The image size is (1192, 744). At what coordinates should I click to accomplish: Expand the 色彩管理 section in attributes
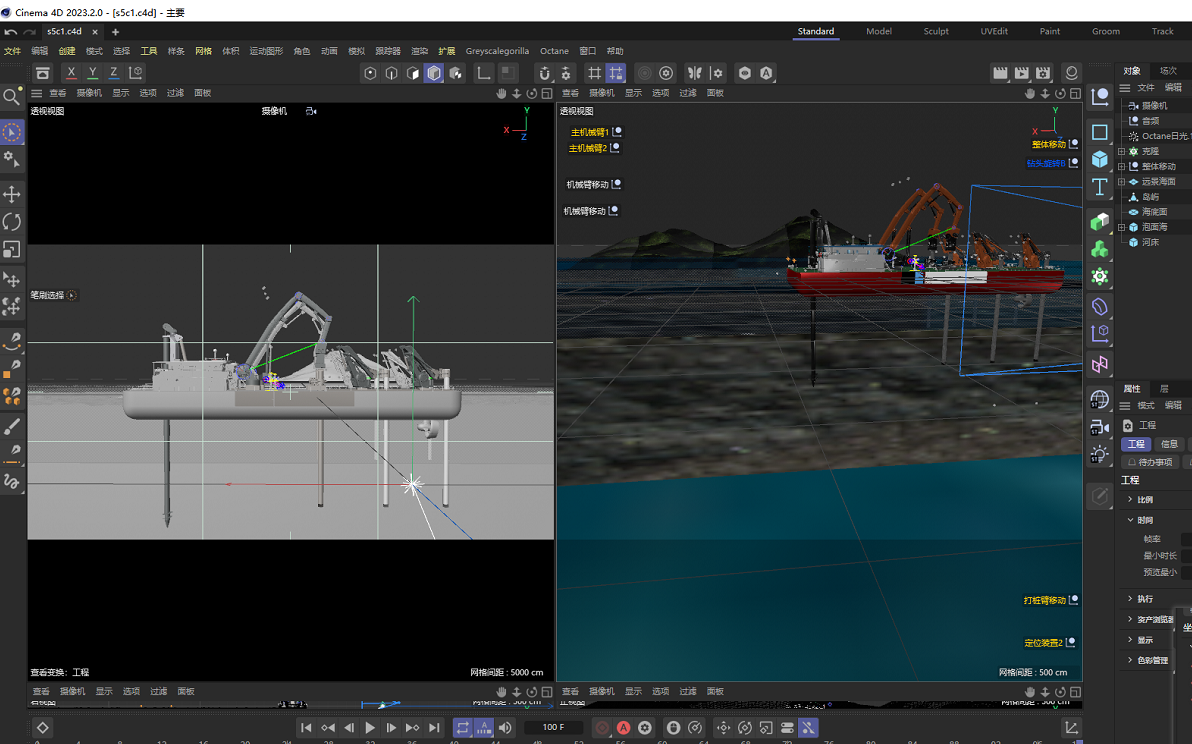[1130, 660]
